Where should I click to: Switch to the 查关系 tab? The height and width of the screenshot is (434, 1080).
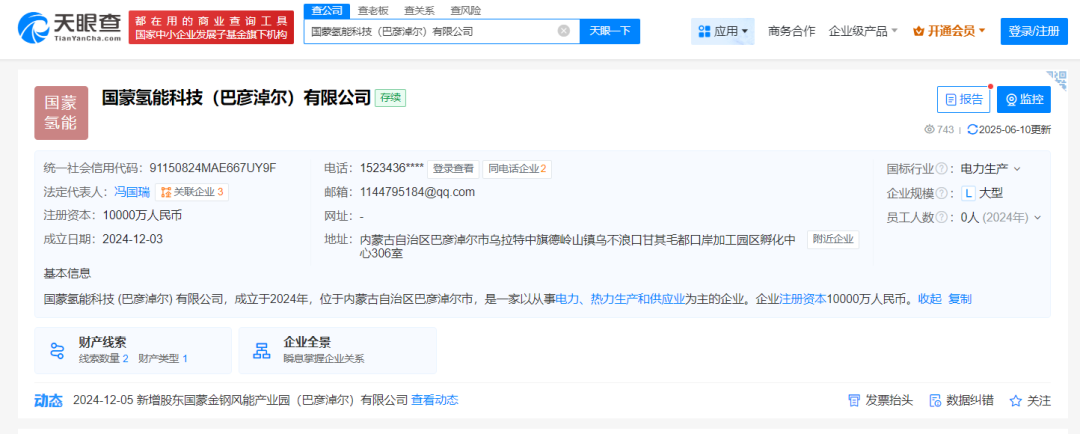pos(419,10)
